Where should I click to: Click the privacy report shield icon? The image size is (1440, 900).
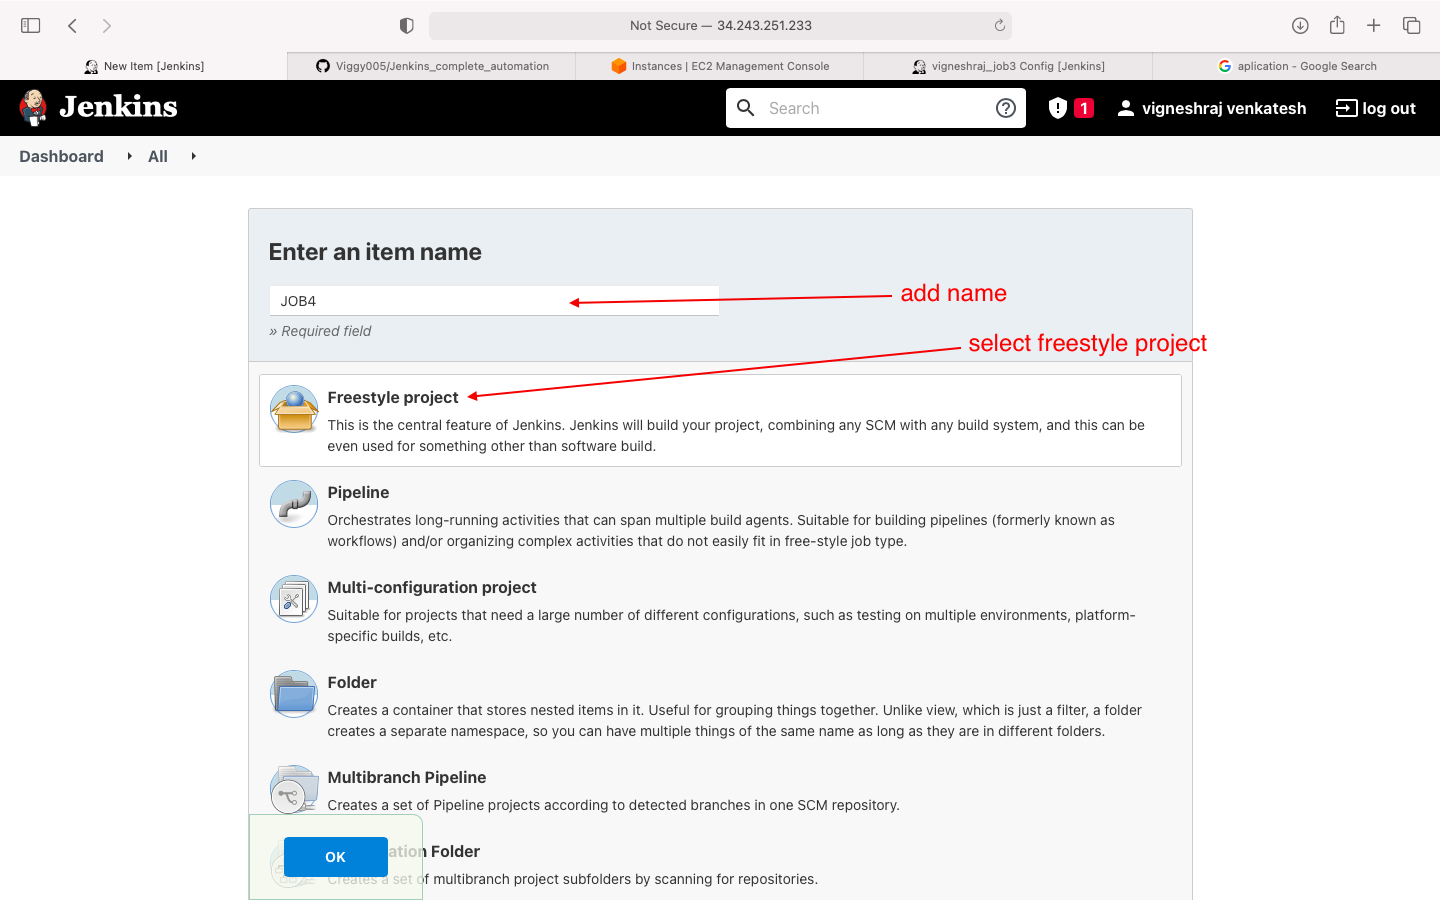[x=407, y=25]
